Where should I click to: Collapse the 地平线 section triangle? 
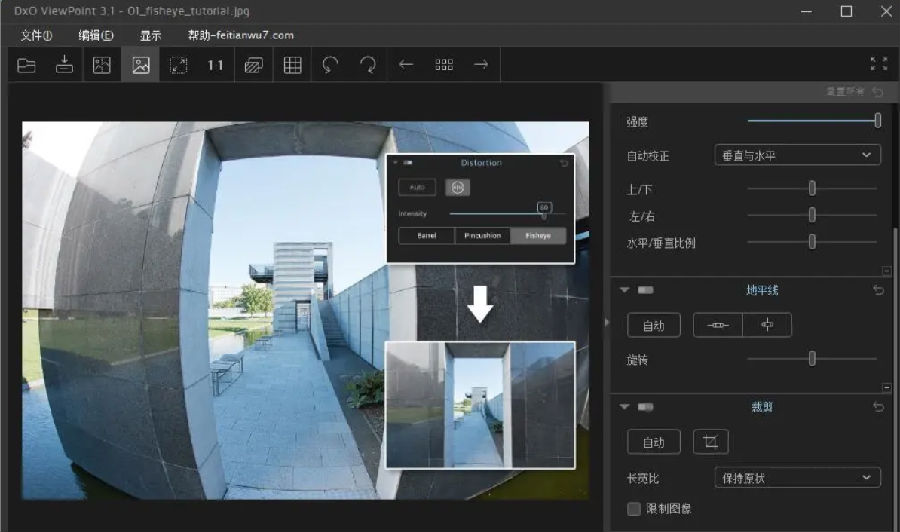625,290
